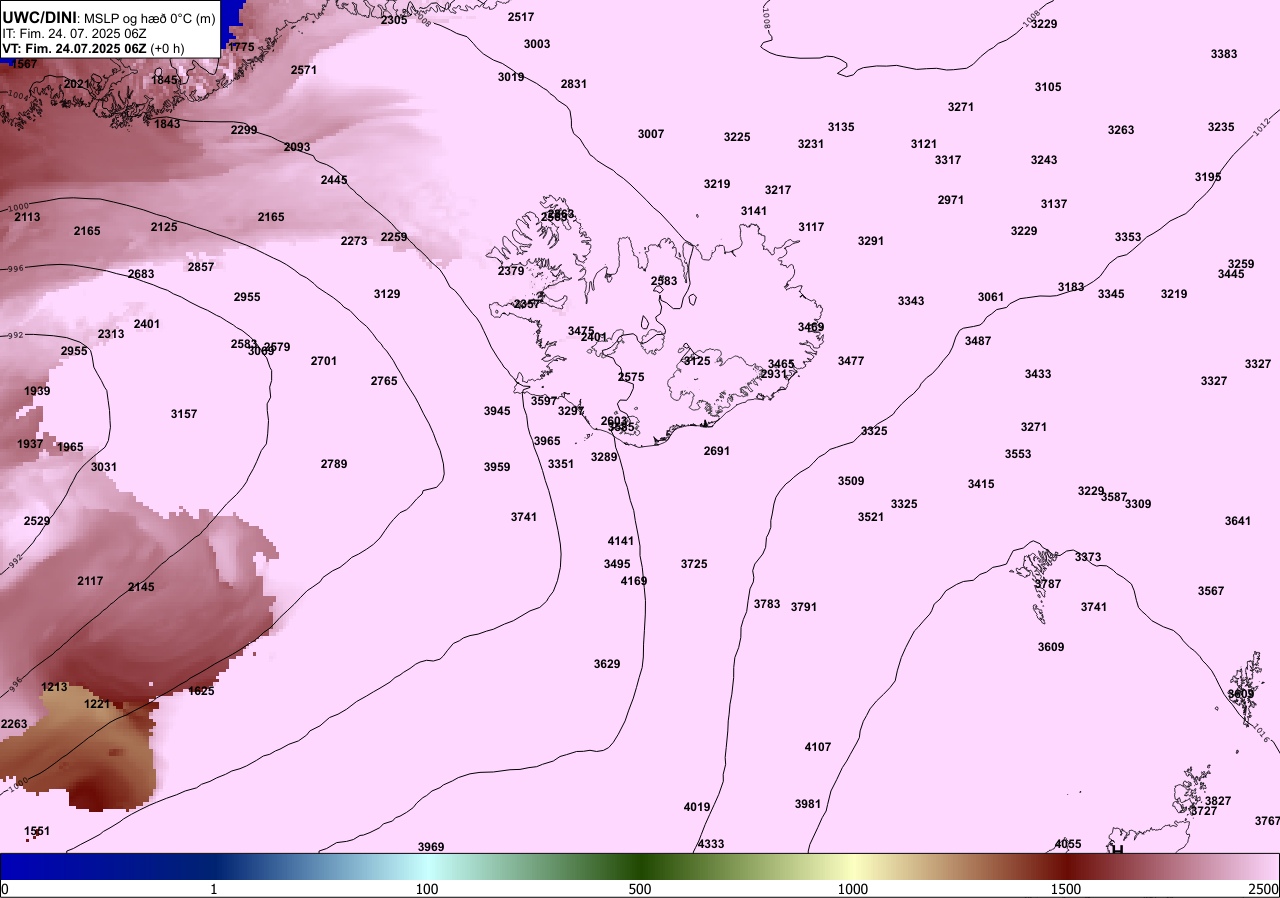Click the height value 3243
Screen dimensions: 1280x898
(x=1044, y=160)
